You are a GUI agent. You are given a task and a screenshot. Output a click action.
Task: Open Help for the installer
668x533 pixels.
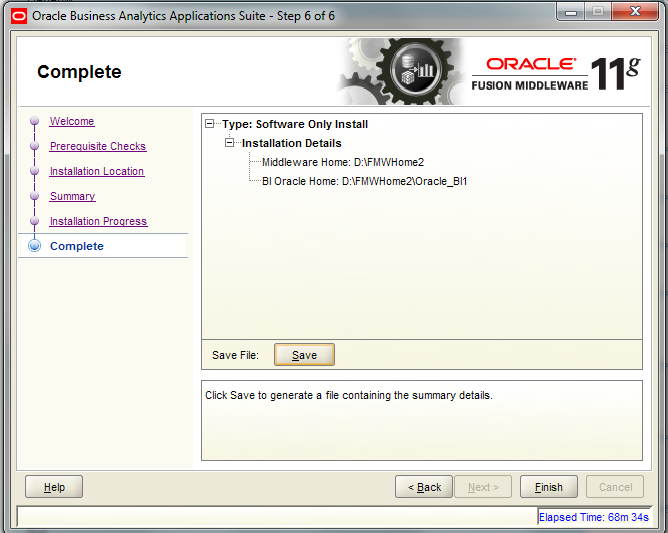(x=54, y=487)
